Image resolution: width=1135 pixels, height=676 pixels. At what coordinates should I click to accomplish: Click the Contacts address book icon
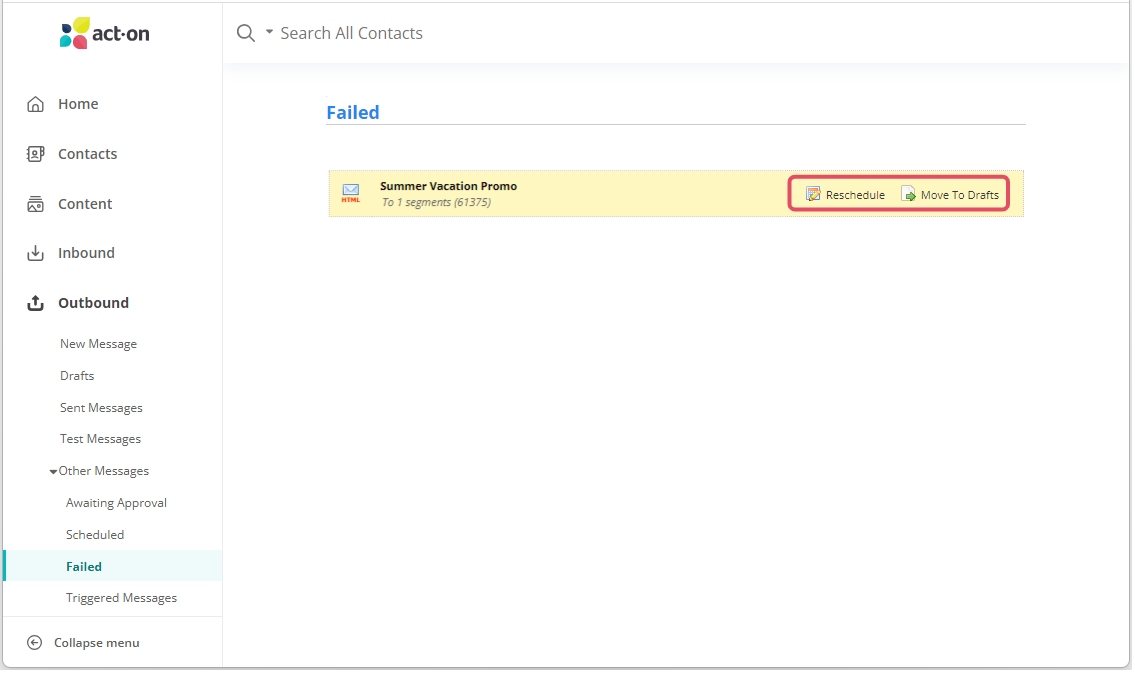pyautogui.click(x=35, y=154)
